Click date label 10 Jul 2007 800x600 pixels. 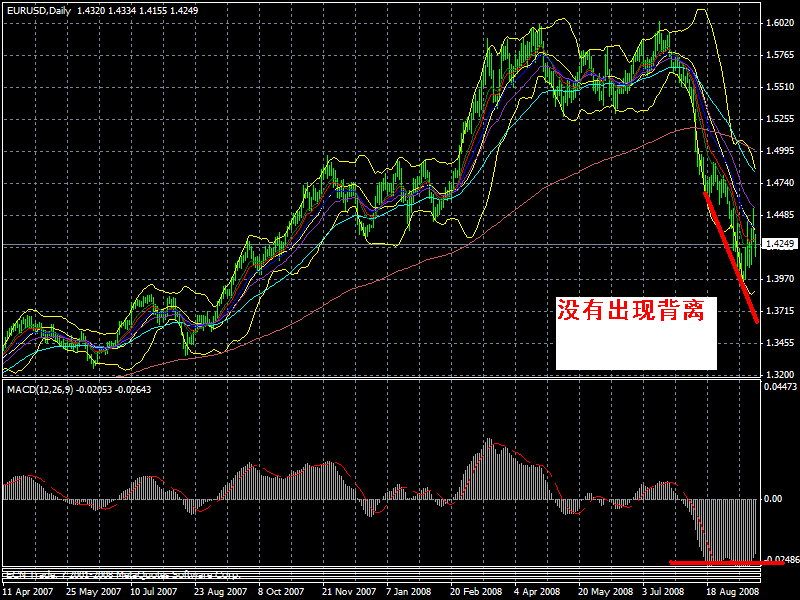[154, 592]
